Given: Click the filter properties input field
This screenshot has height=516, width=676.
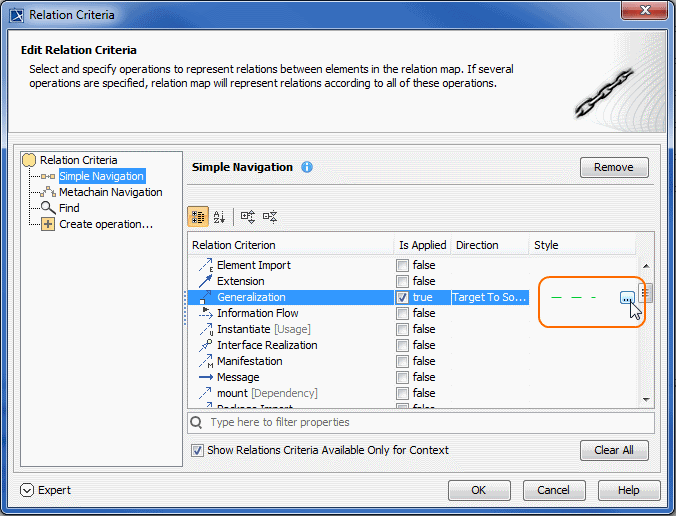Looking at the screenshot, I should point(421,422).
